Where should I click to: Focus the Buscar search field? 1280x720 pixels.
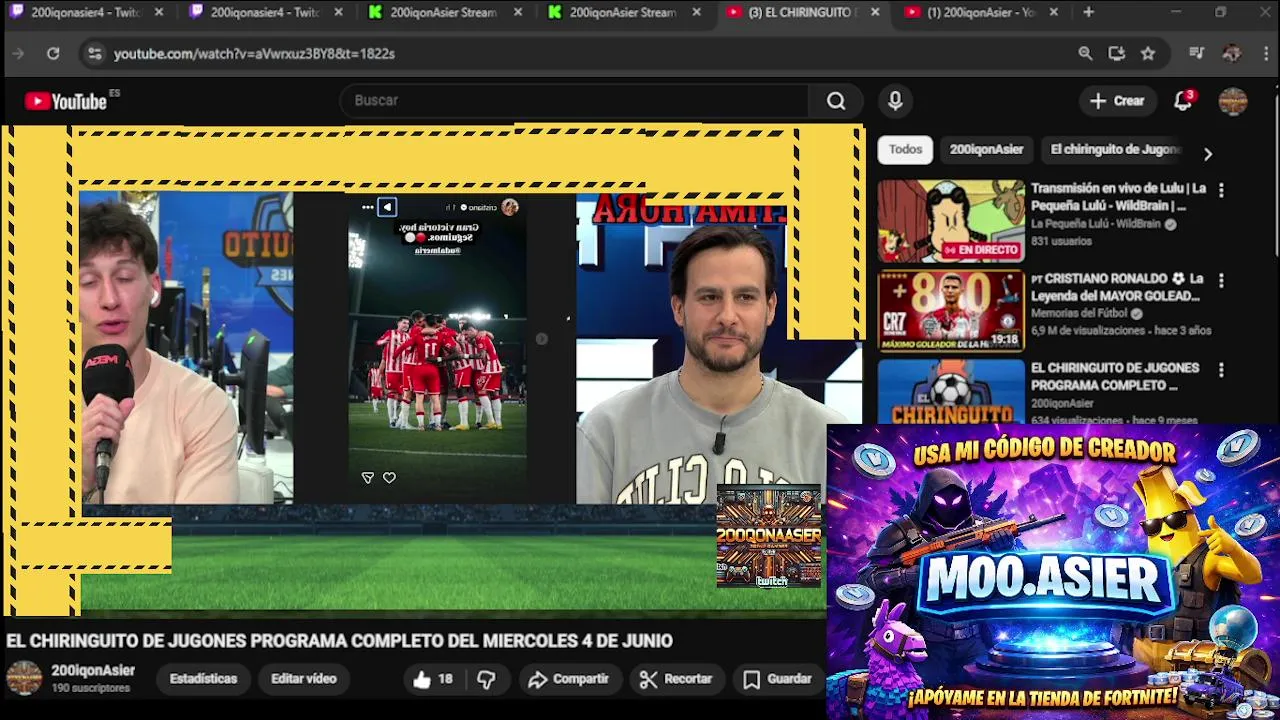tap(575, 100)
